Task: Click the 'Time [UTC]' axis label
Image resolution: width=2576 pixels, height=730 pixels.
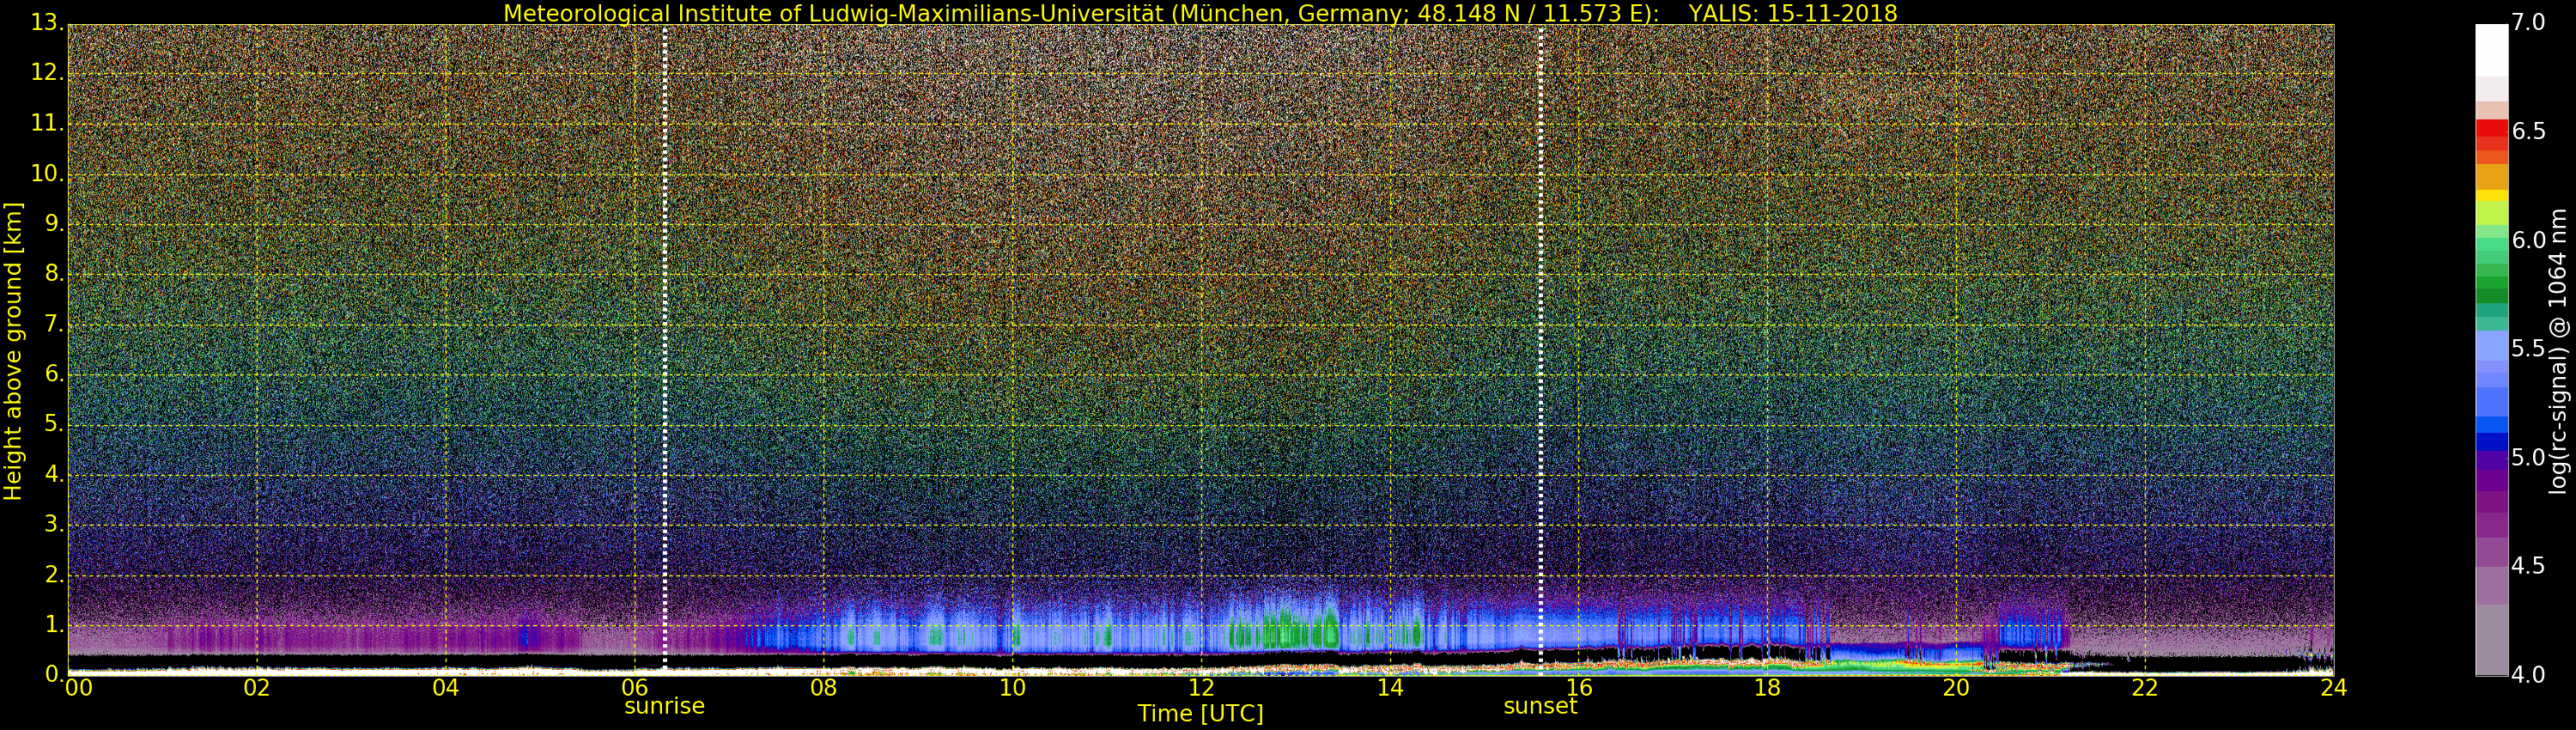Action: point(1200,713)
